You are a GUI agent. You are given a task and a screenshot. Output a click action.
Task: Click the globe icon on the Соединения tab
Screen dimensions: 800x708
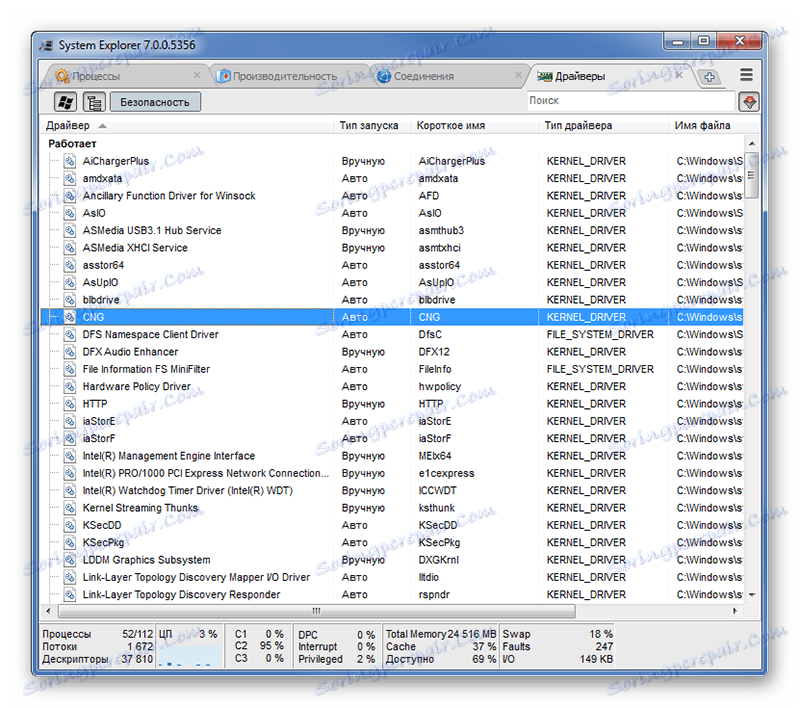(x=383, y=75)
